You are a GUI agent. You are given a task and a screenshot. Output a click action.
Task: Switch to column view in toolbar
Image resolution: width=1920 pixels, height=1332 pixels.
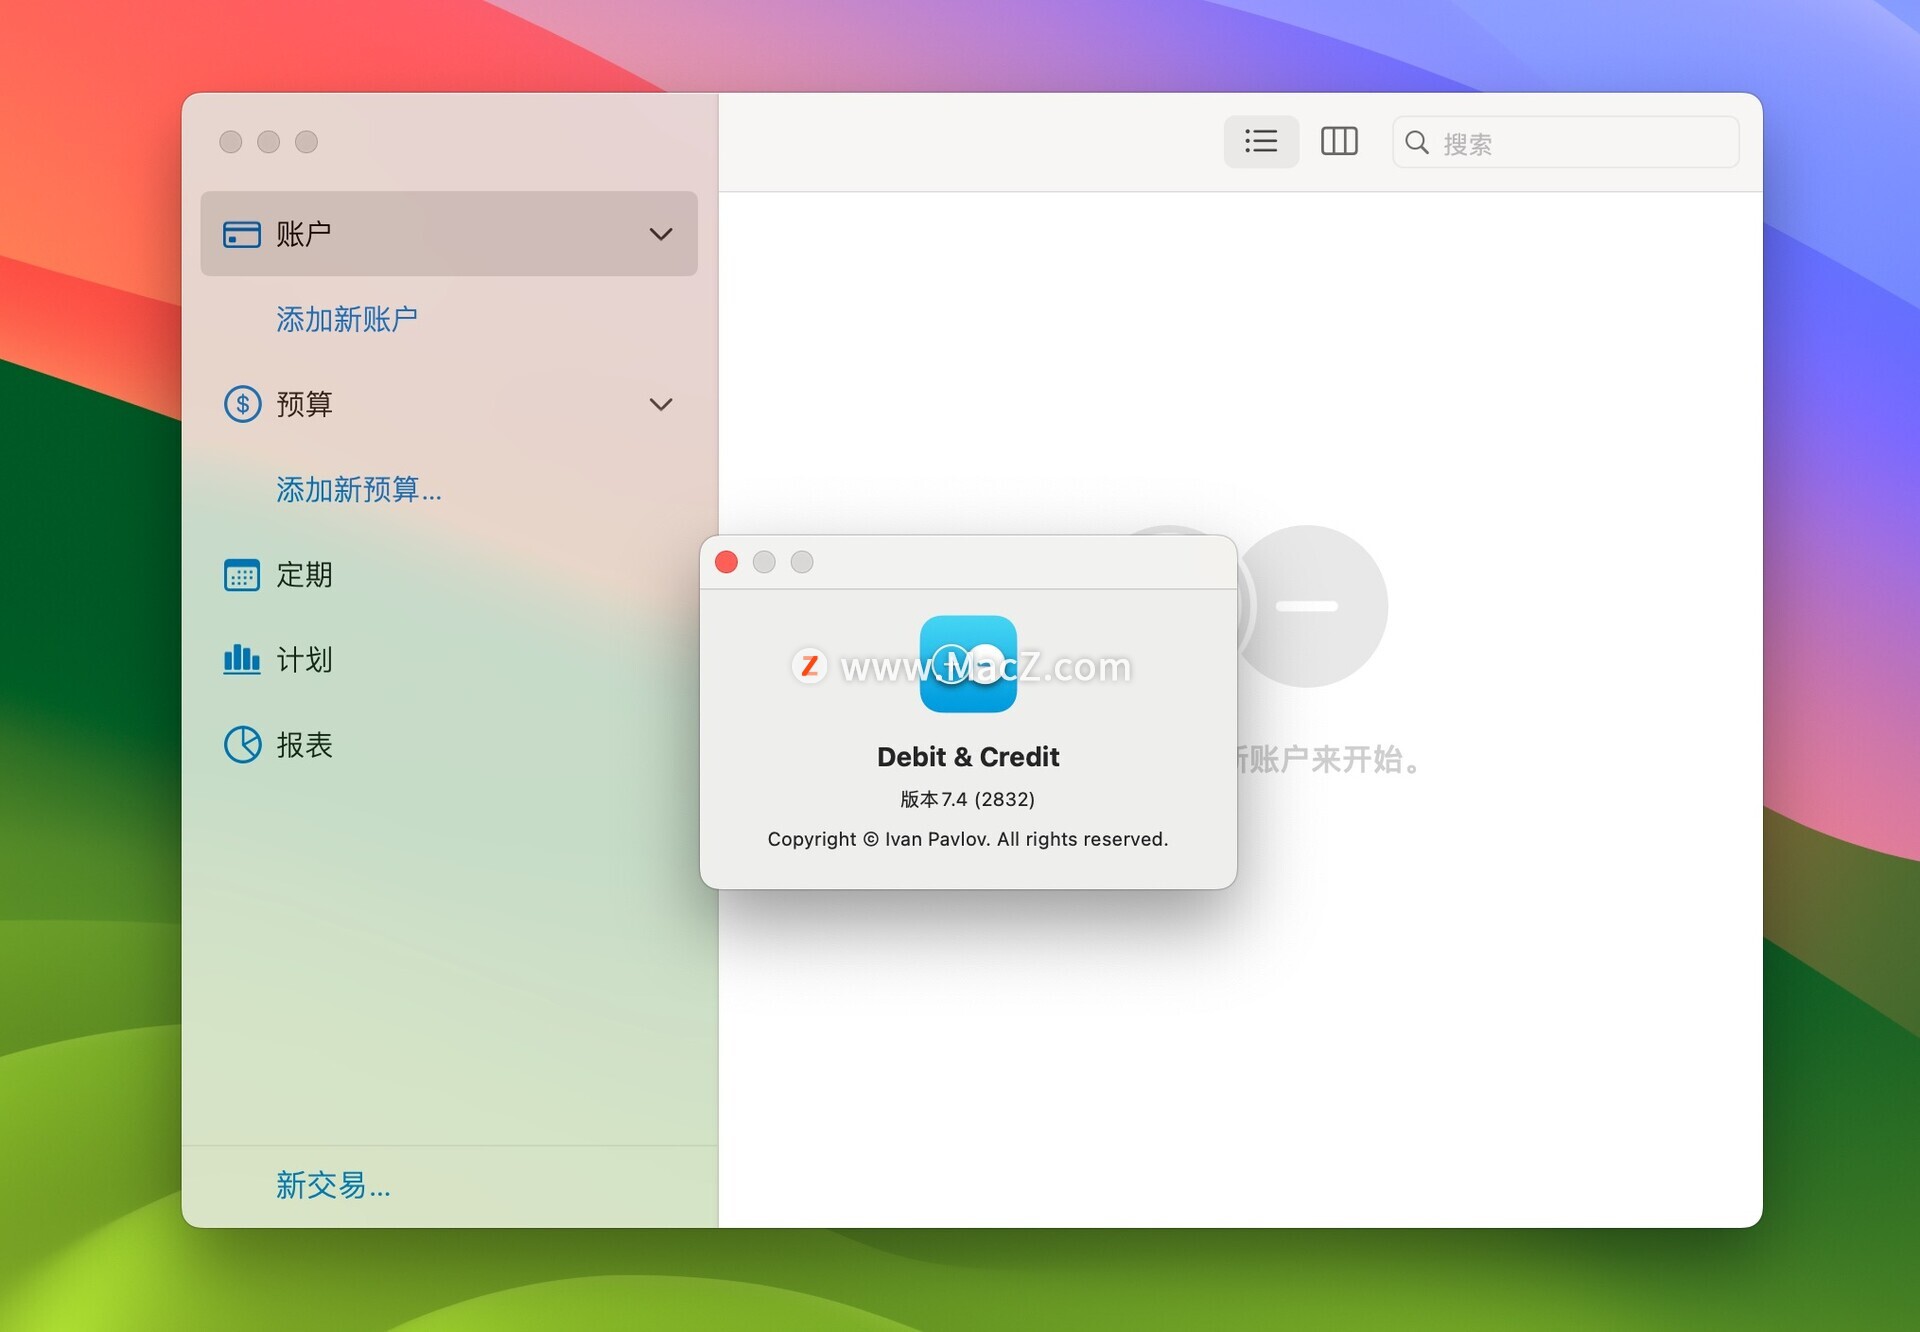[x=1339, y=141]
